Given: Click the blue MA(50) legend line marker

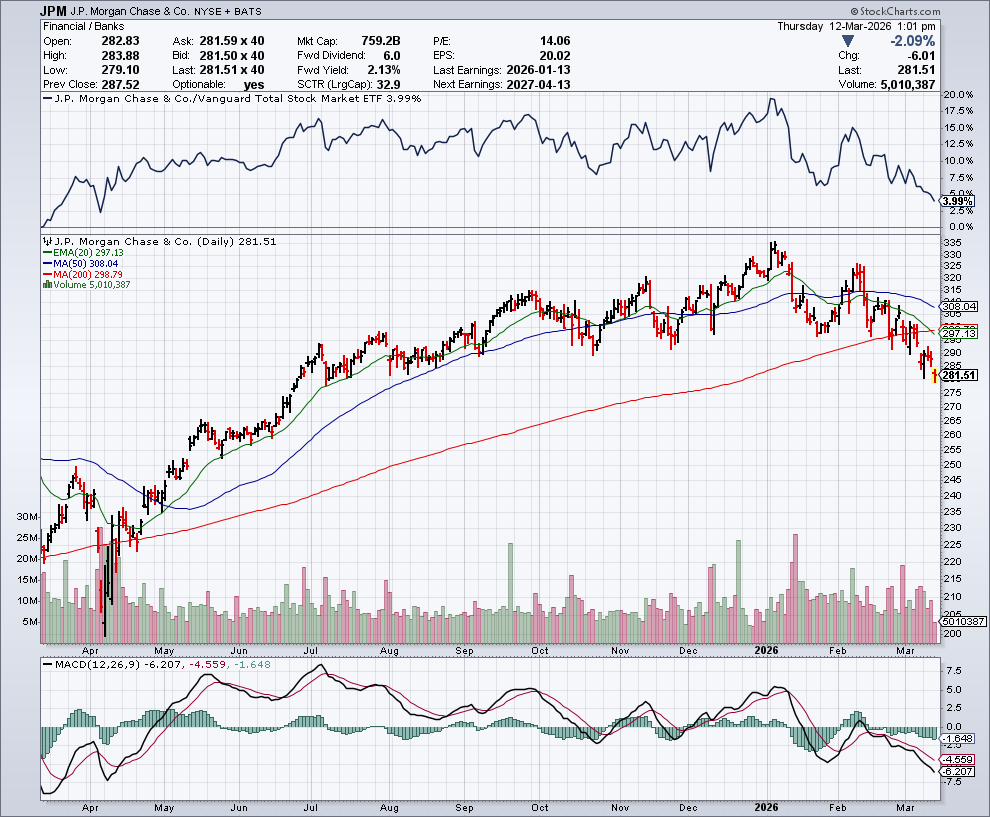Looking at the screenshot, I should [x=44, y=263].
